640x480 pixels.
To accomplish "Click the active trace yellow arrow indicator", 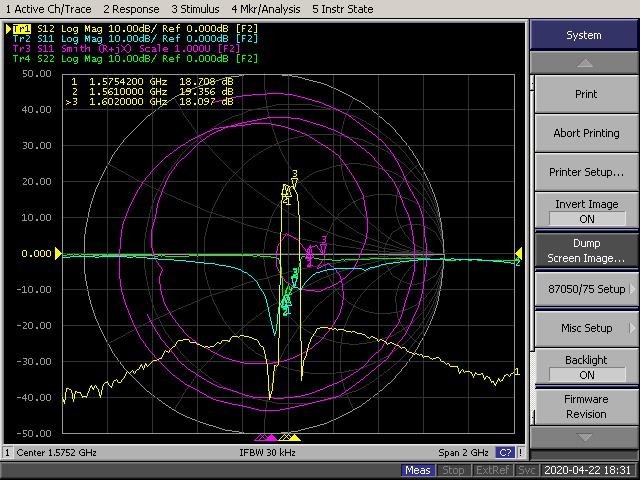I will 8,29.
